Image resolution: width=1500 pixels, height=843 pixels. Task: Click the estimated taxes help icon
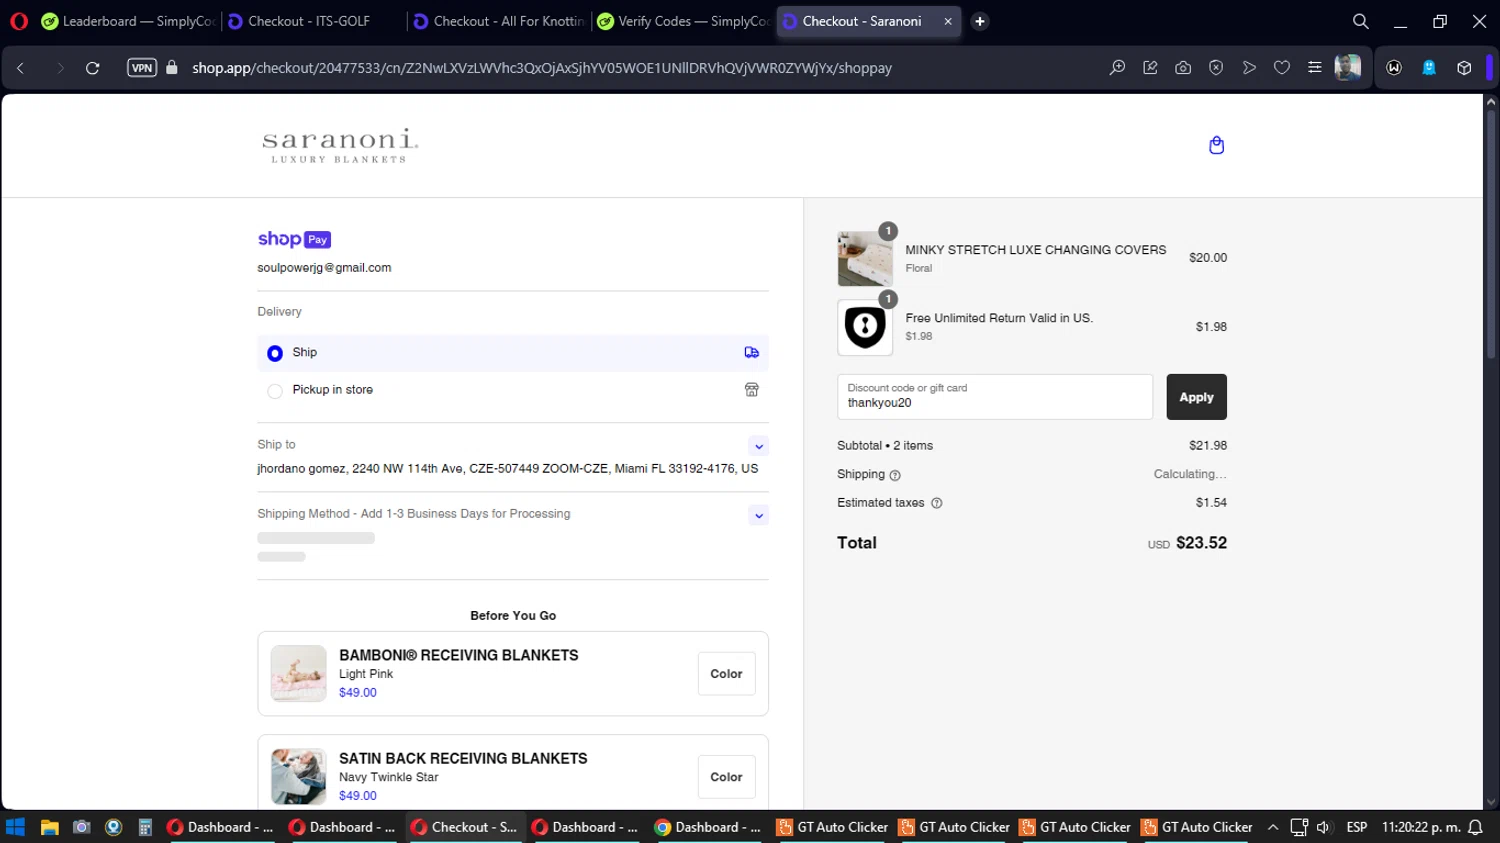(937, 503)
